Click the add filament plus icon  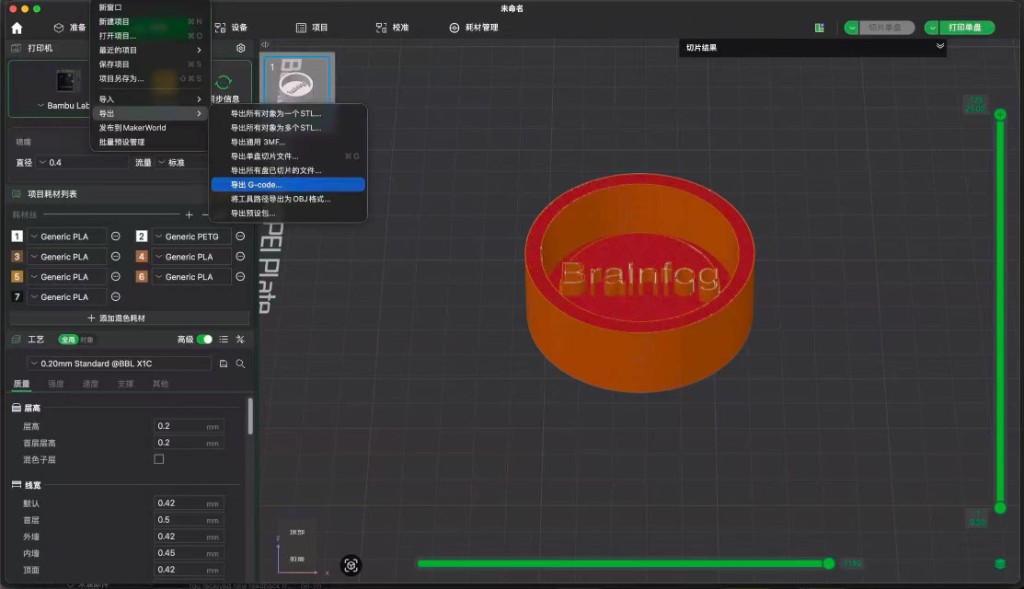coord(189,215)
